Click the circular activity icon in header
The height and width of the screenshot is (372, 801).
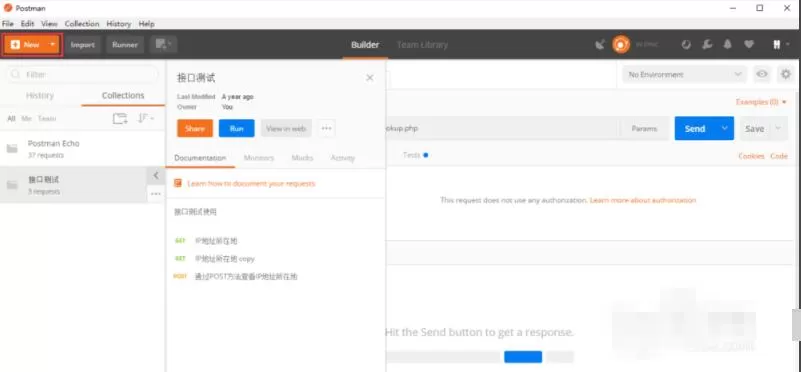686,45
